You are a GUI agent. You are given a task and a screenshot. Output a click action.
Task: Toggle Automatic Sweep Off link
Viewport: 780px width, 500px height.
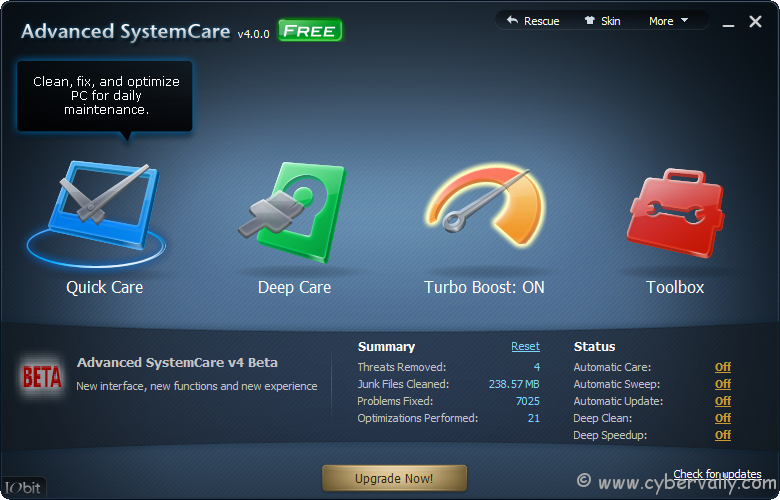(x=723, y=384)
